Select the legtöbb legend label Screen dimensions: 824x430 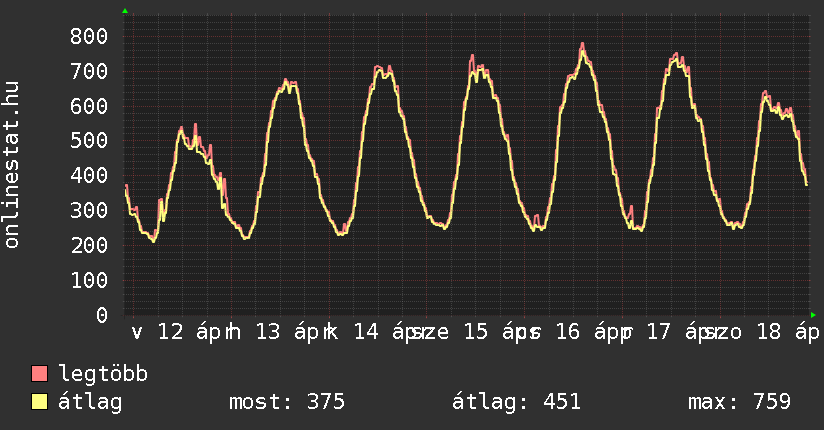pyautogui.click(x=103, y=374)
